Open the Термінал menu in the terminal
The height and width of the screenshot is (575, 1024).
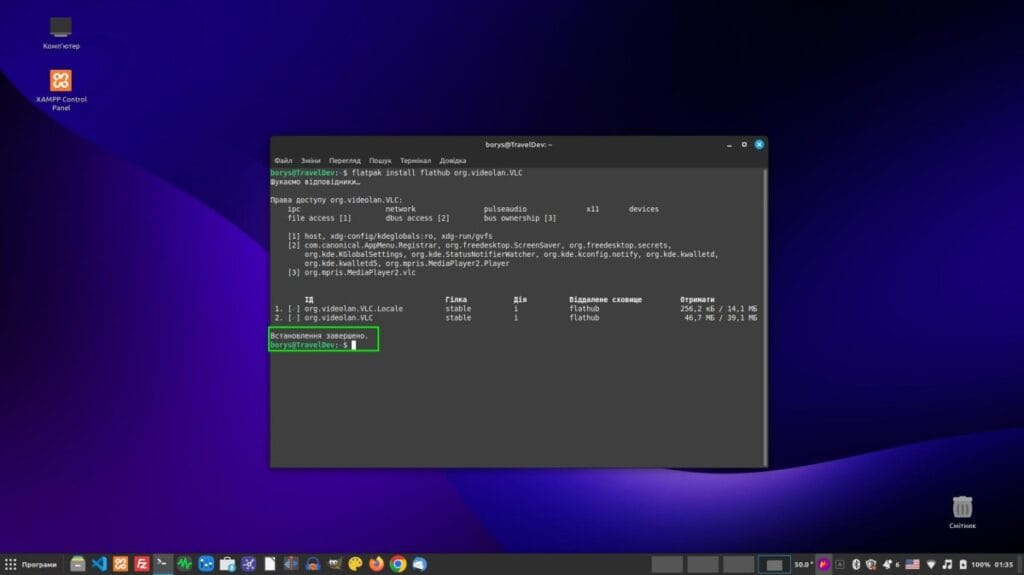pyautogui.click(x=415, y=161)
